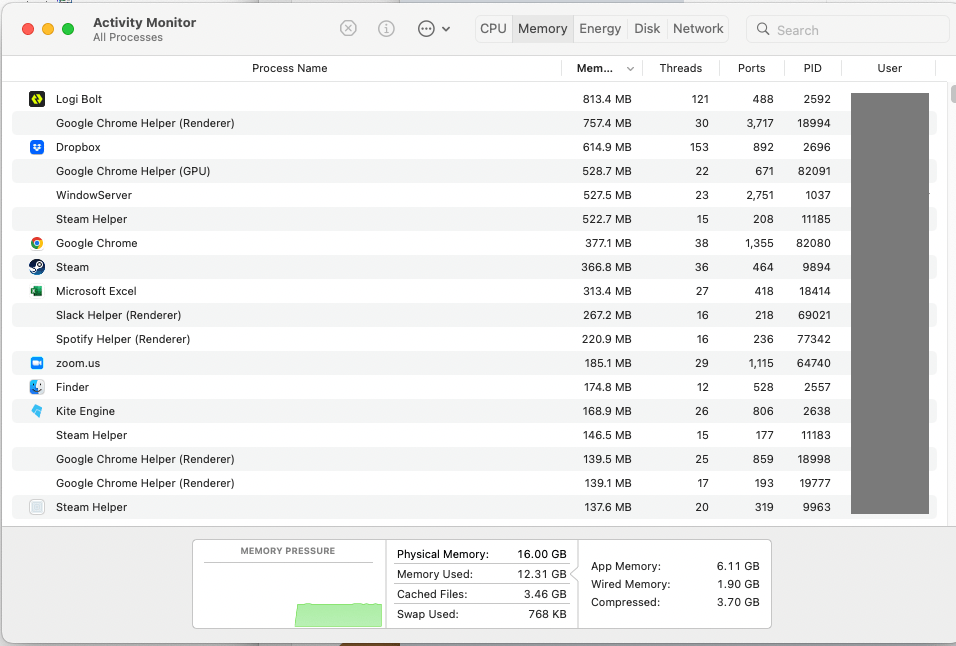
Task: Click the Microsoft Excel icon
Action: [35, 290]
